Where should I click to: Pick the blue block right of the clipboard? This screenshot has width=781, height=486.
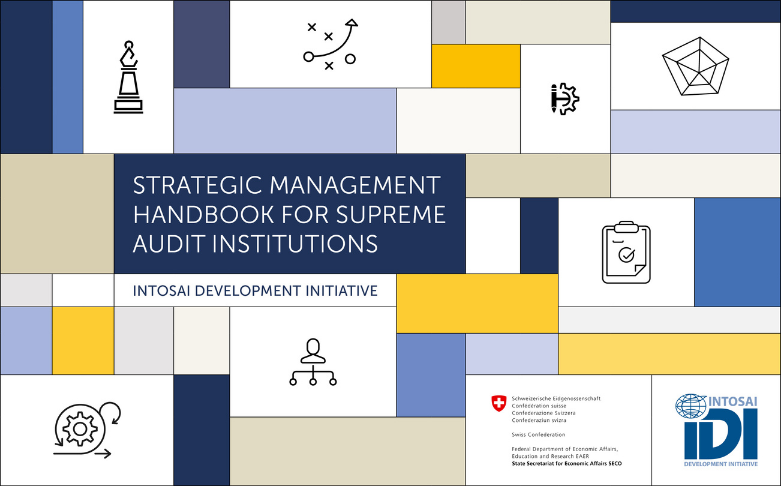click(736, 252)
